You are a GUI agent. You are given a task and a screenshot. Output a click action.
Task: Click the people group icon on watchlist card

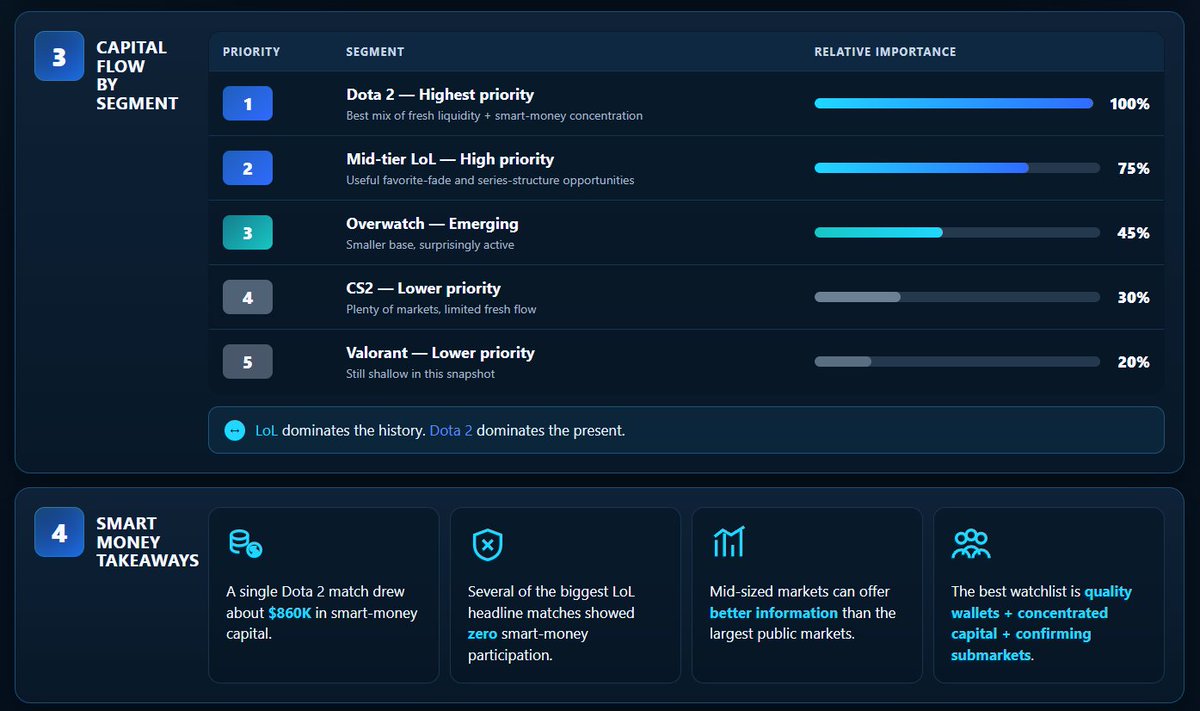(970, 543)
